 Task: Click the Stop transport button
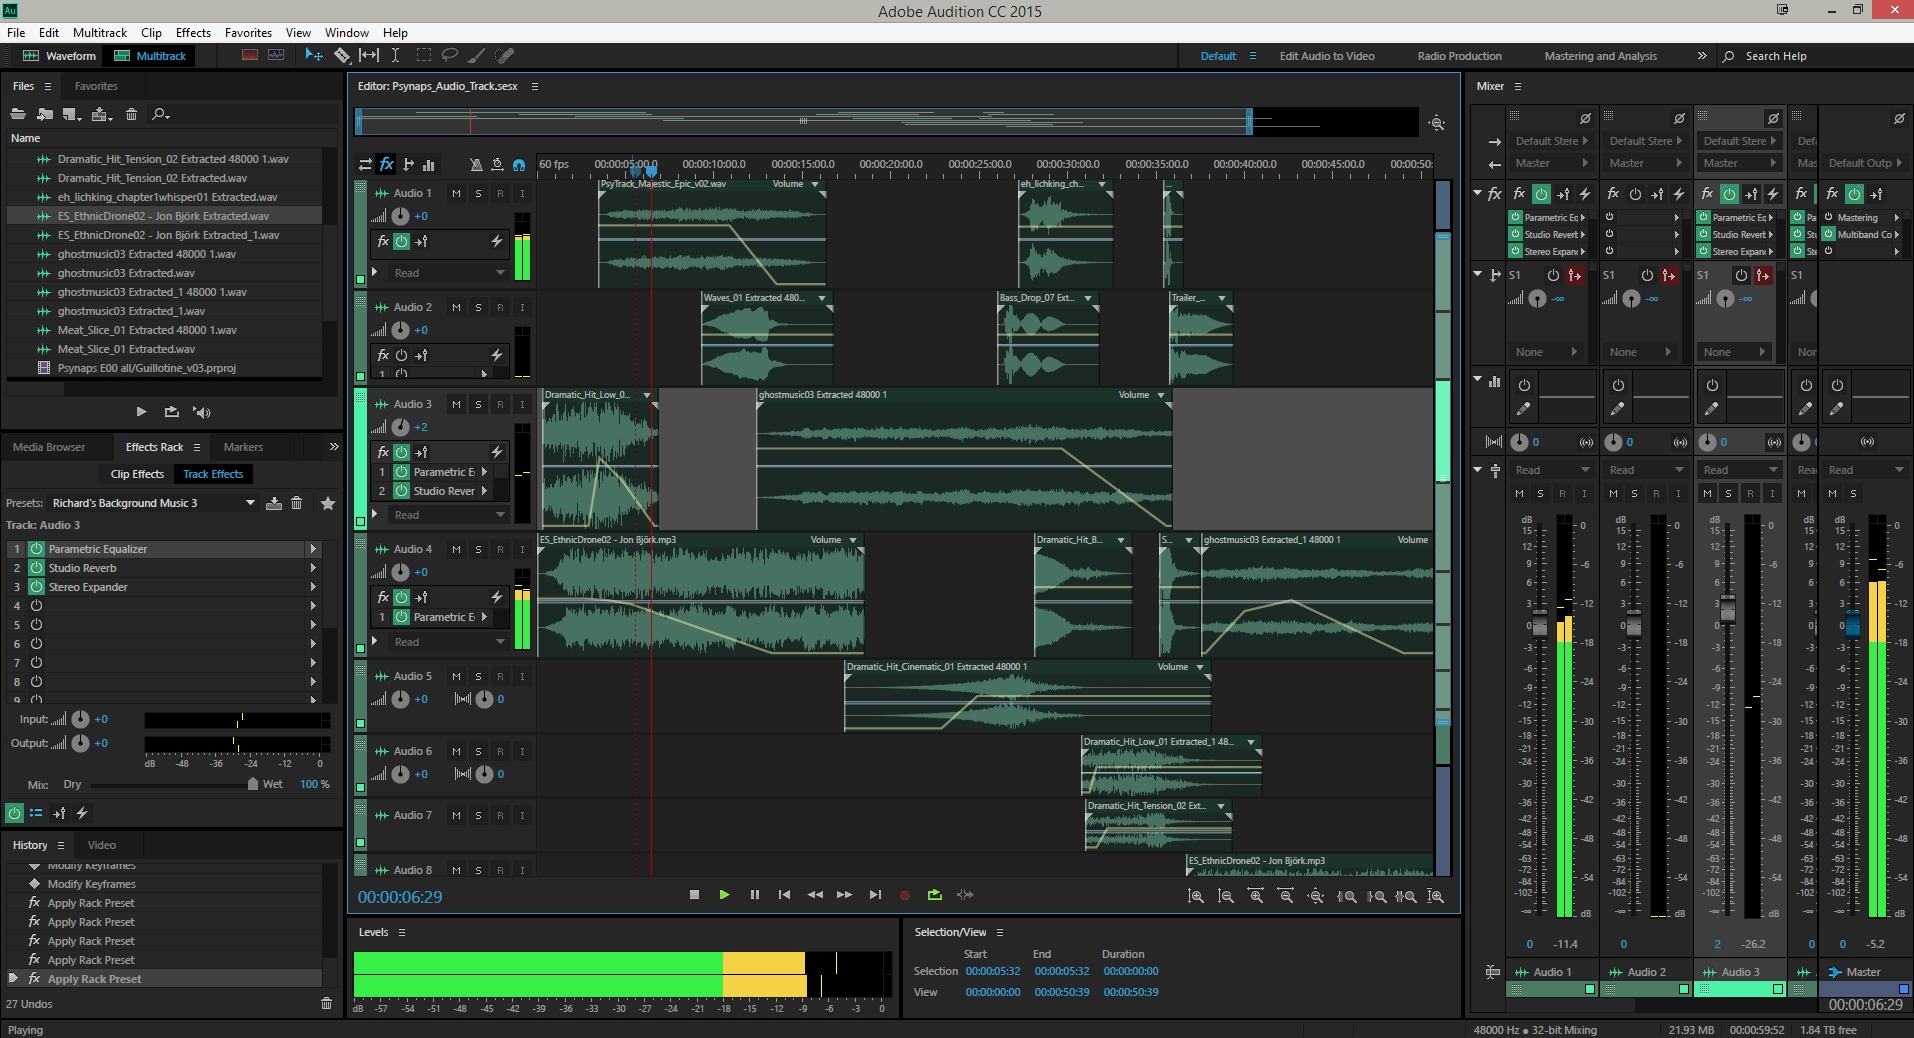pyautogui.click(x=694, y=895)
